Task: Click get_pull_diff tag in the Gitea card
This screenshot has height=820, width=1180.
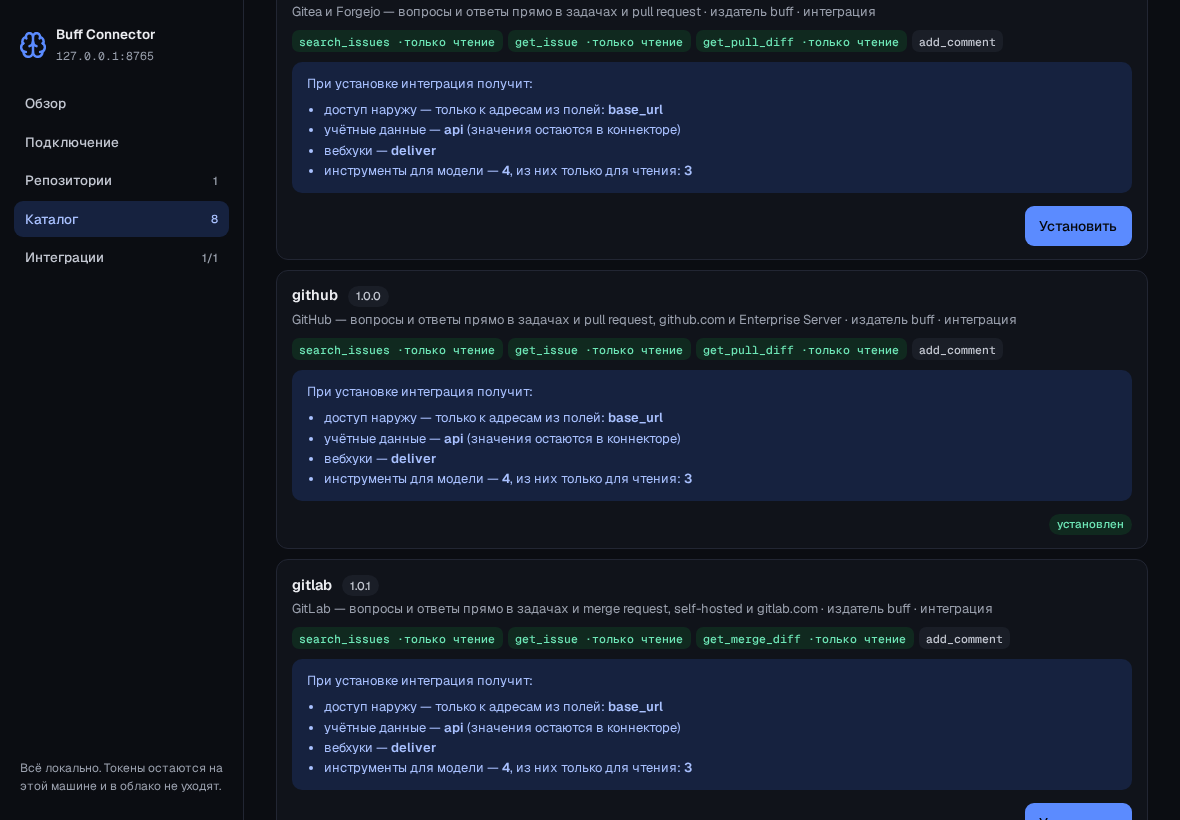Action: click(x=800, y=42)
